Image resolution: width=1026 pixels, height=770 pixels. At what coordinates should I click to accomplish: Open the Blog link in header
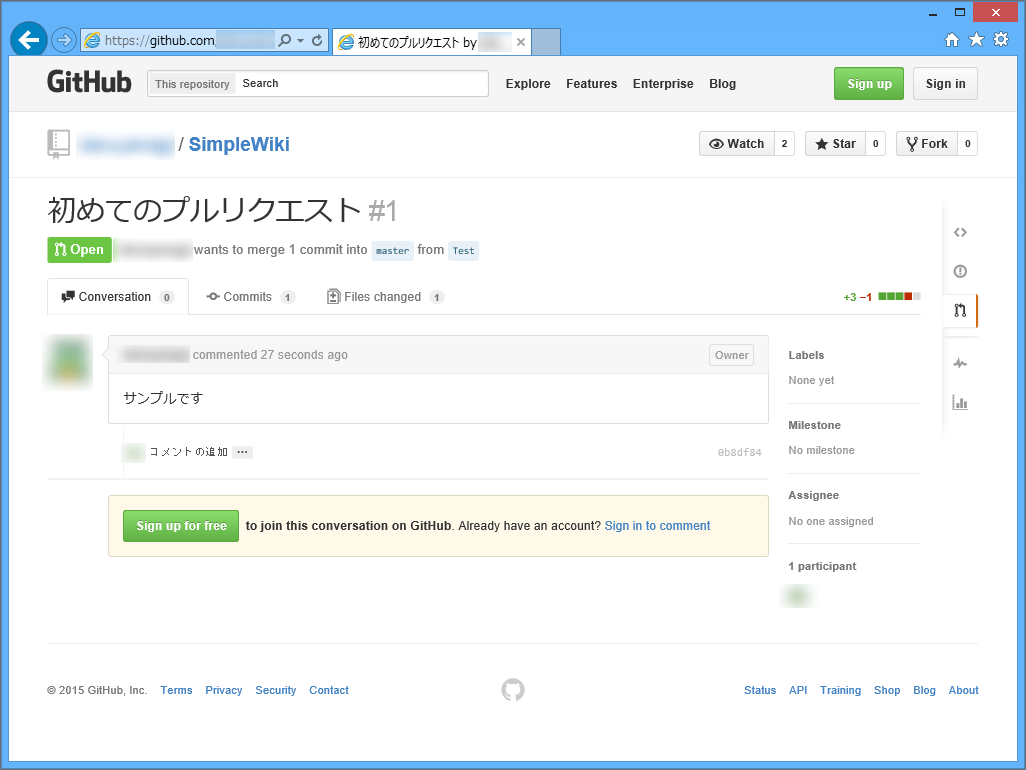722,84
